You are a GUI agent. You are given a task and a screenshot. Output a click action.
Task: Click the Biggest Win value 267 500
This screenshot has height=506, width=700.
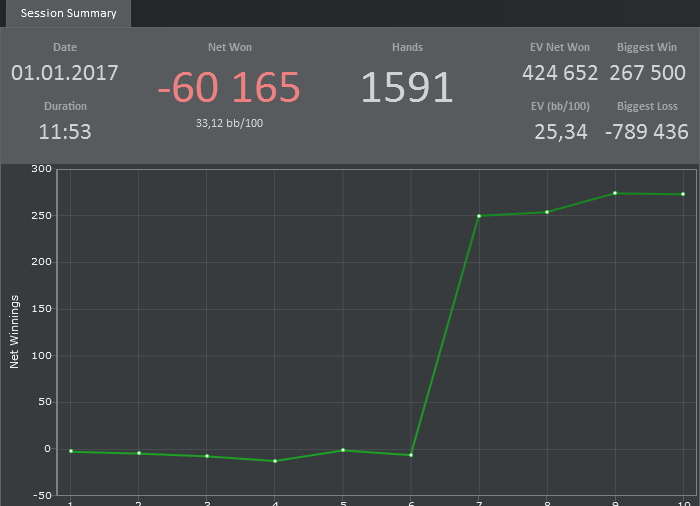647,73
